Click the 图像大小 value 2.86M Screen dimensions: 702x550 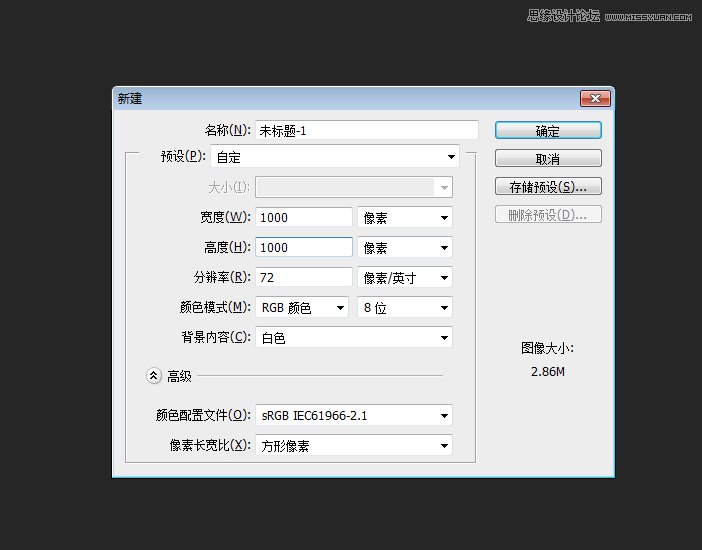548,371
